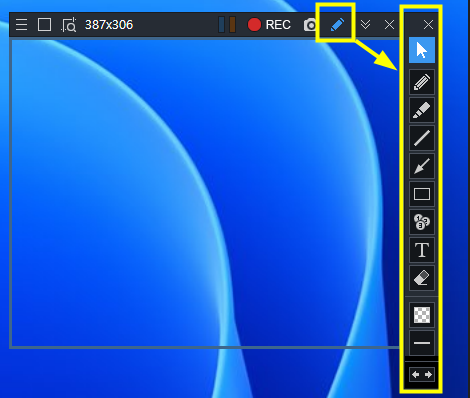This screenshot has width=470, height=398.
Task: Open the hamburger menu in recorder bar
Action: [x=22, y=25]
